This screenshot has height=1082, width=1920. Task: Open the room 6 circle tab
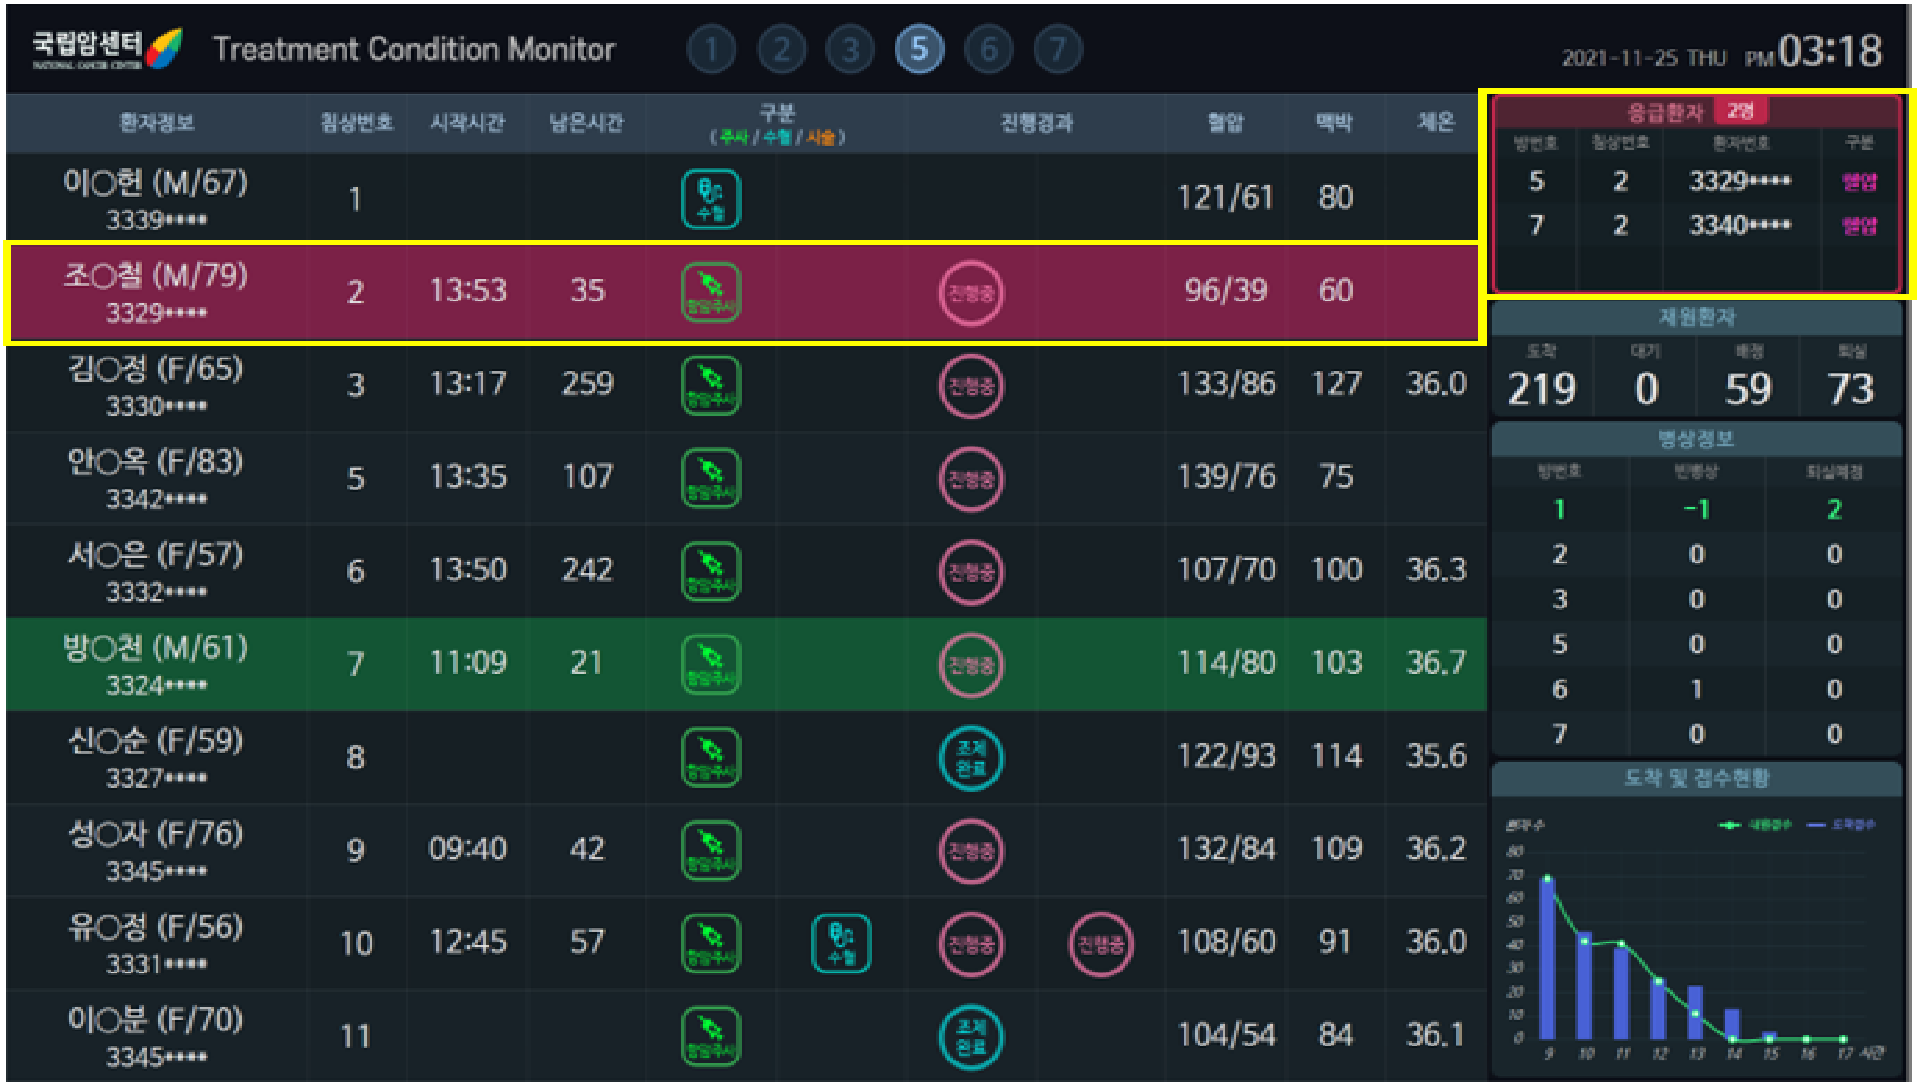988,49
